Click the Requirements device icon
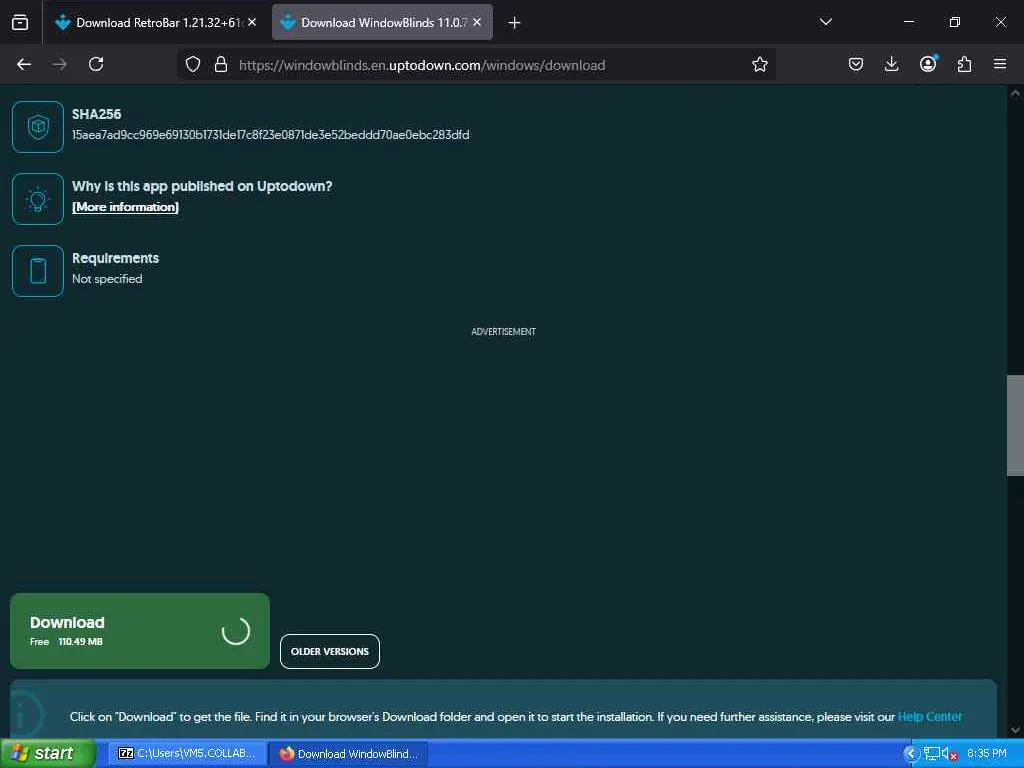The image size is (1024, 768). 38,270
